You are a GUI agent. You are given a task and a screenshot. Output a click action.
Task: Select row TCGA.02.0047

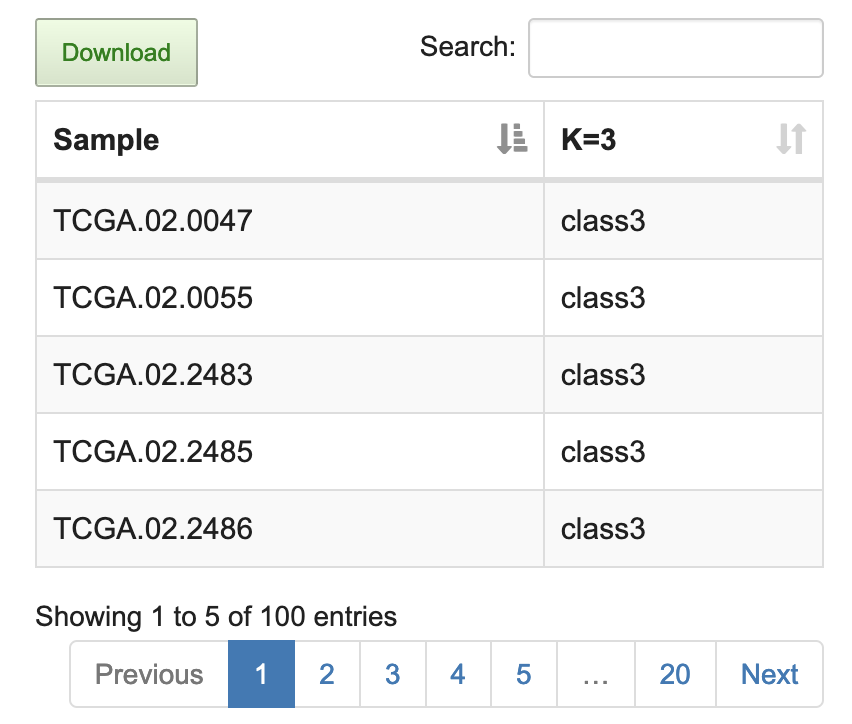click(x=153, y=221)
